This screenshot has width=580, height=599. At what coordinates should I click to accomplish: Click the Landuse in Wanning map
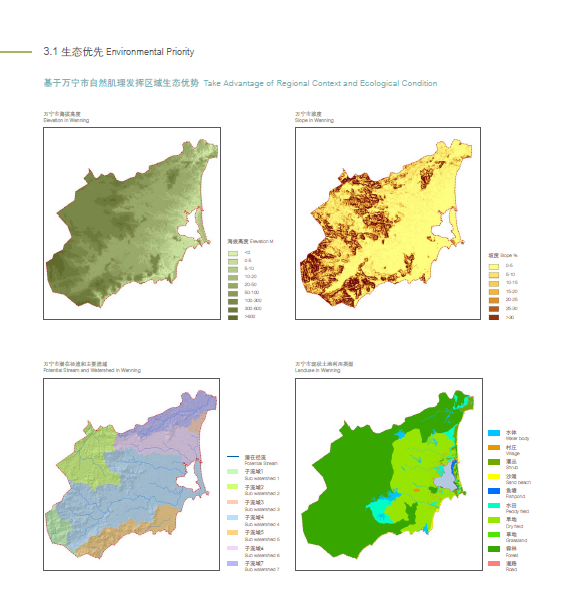(x=389, y=474)
